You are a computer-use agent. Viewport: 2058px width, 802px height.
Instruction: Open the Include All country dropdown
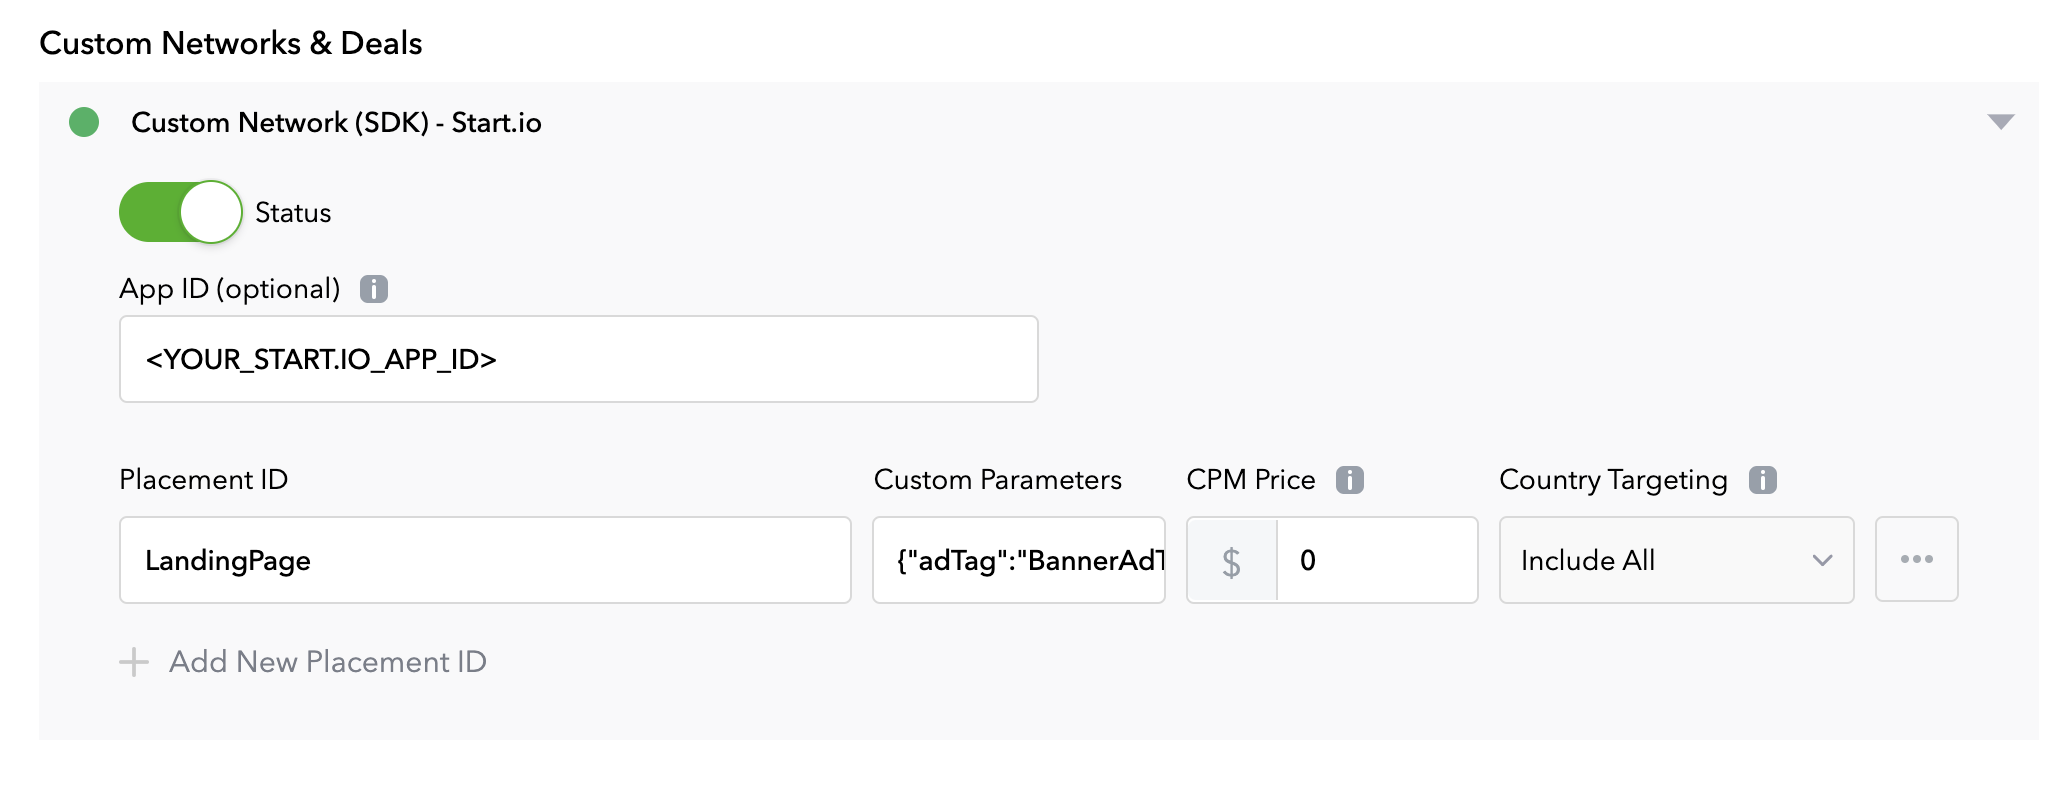pyautogui.click(x=1677, y=560)
